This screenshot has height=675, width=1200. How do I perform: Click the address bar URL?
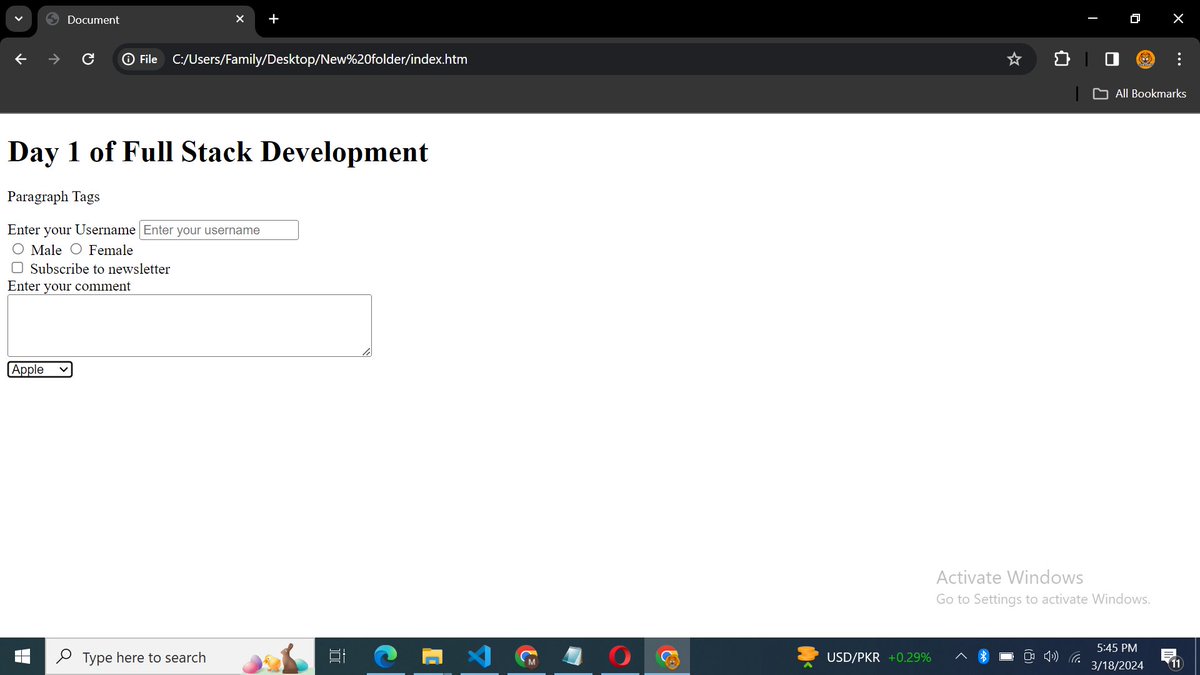(320, 59)
